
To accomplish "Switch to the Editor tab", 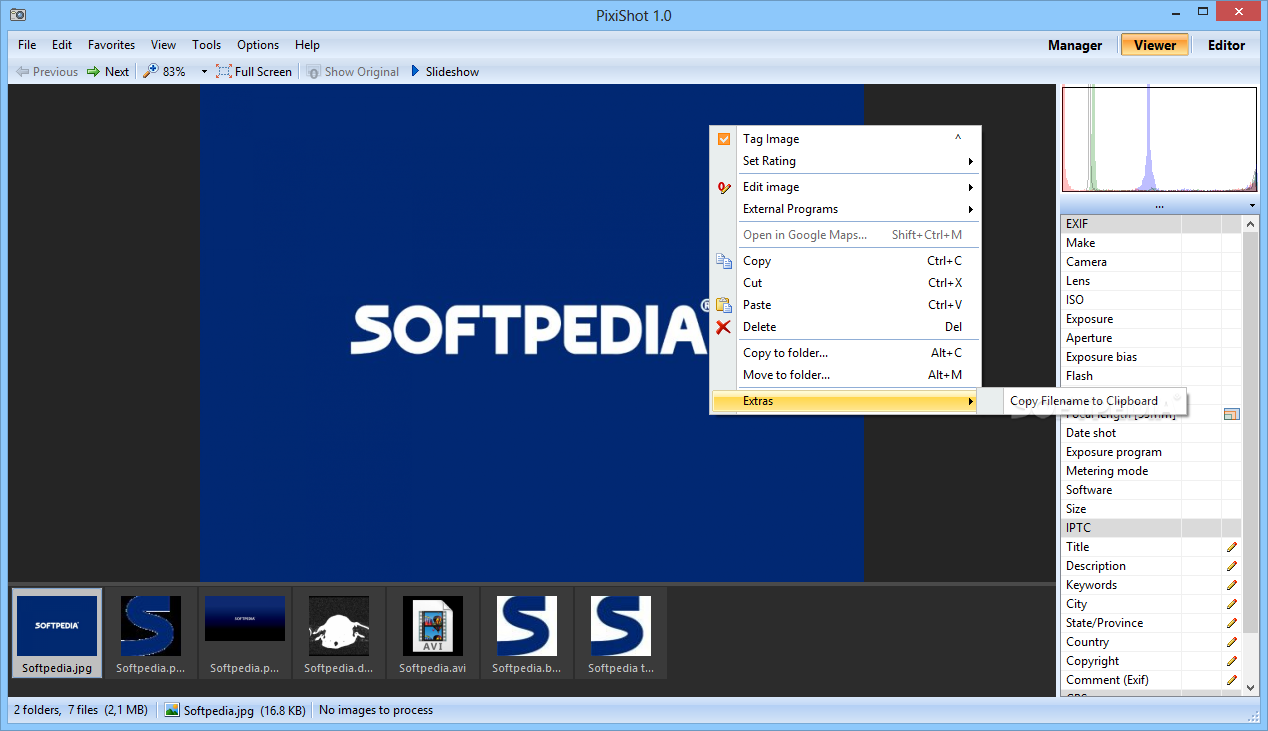I will coord(1226,45).
